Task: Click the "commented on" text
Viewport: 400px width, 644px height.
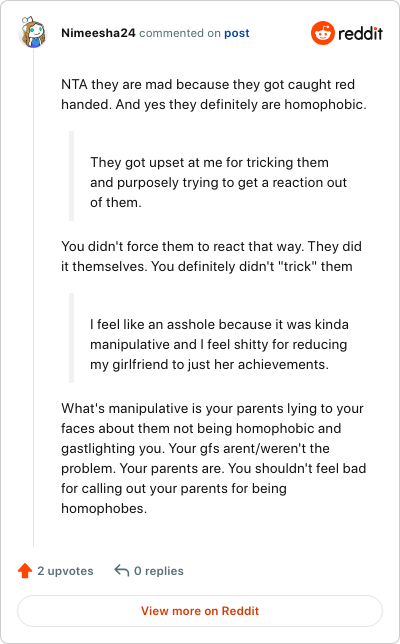Action: point(180,33)
